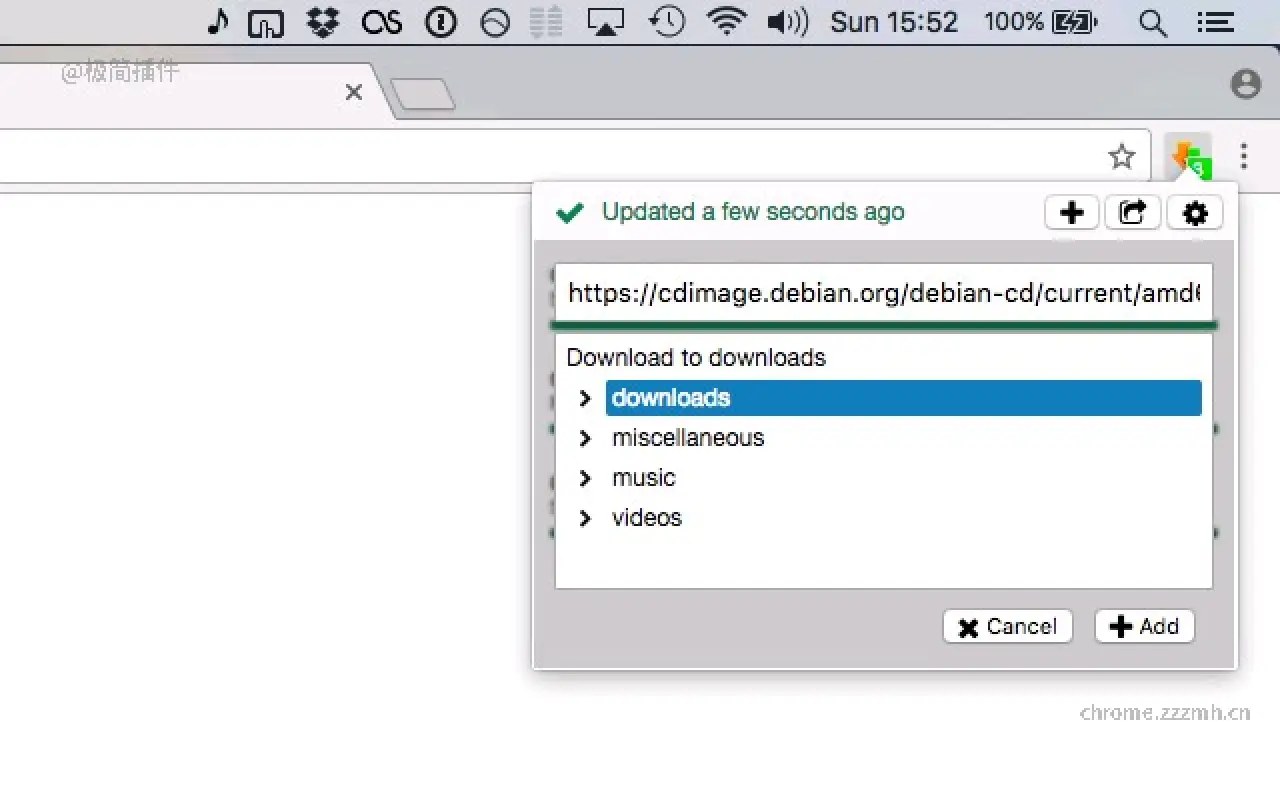This screenshot has width=1280, height=800.
Task: Open the download extension popup icon in toolbar
Action: [x=1189, y=157]
